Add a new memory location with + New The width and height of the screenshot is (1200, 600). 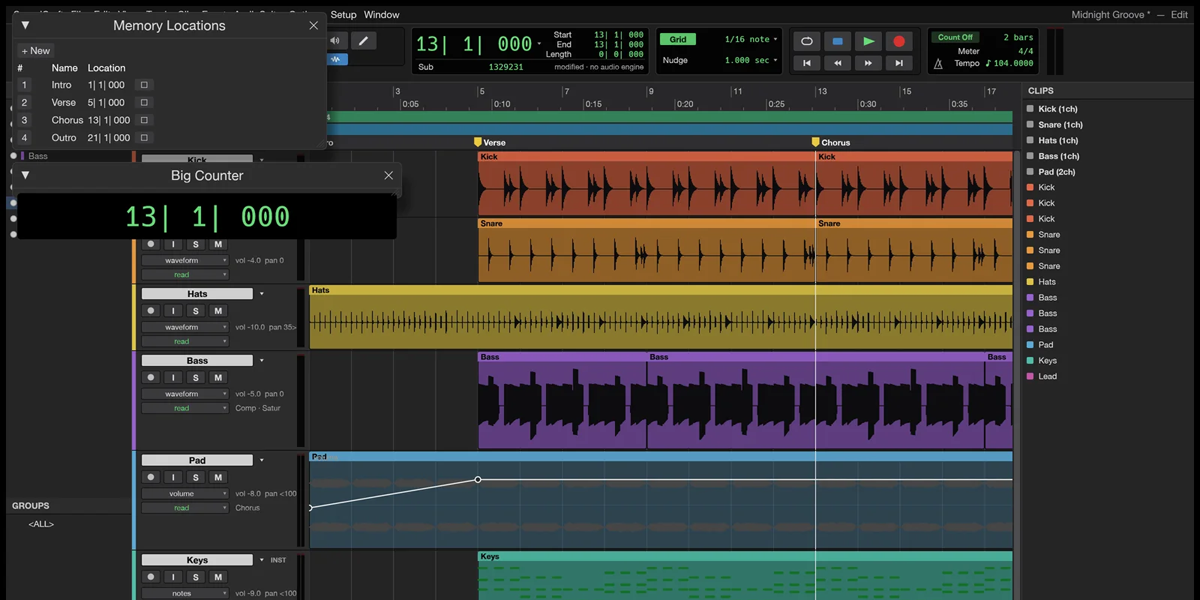tap(35, 50)
